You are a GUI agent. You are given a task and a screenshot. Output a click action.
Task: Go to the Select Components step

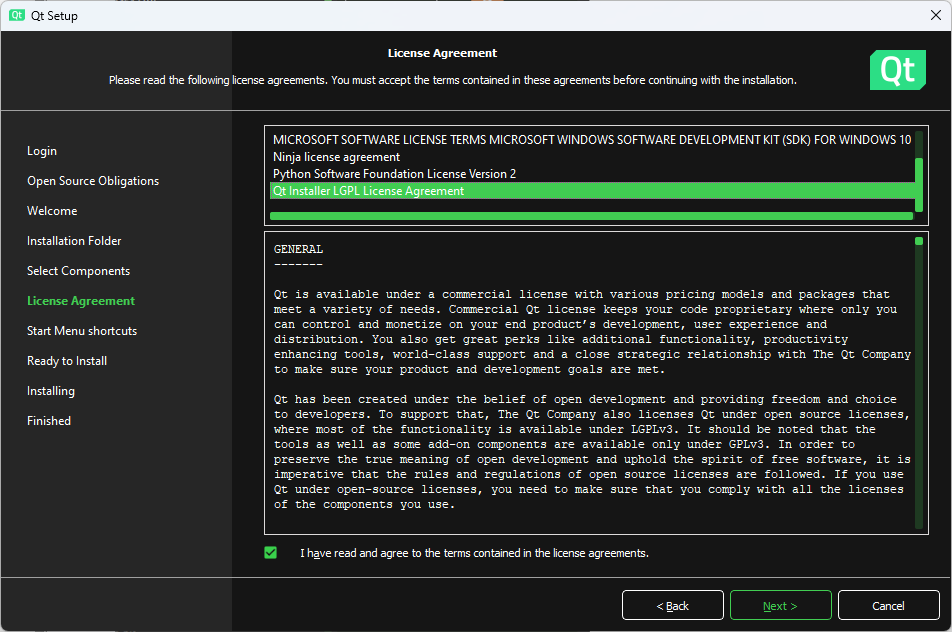point(78,271)
